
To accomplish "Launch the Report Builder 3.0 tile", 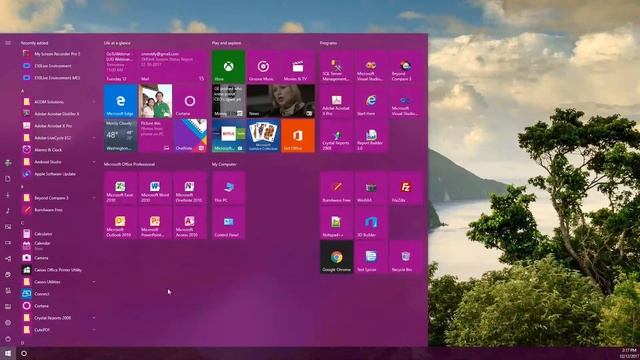I will (371, 136).
